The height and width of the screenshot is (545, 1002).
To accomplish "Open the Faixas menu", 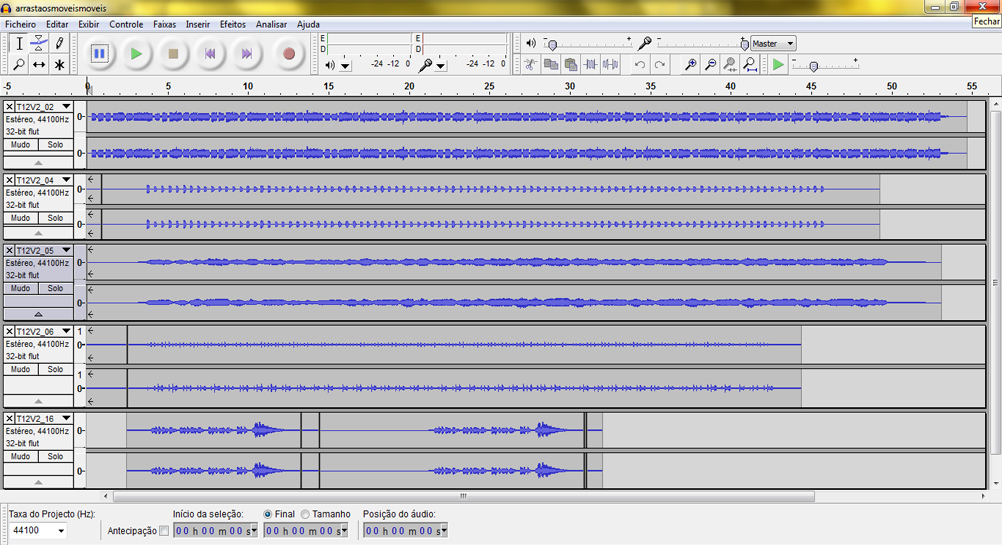I will coord(164,24).
